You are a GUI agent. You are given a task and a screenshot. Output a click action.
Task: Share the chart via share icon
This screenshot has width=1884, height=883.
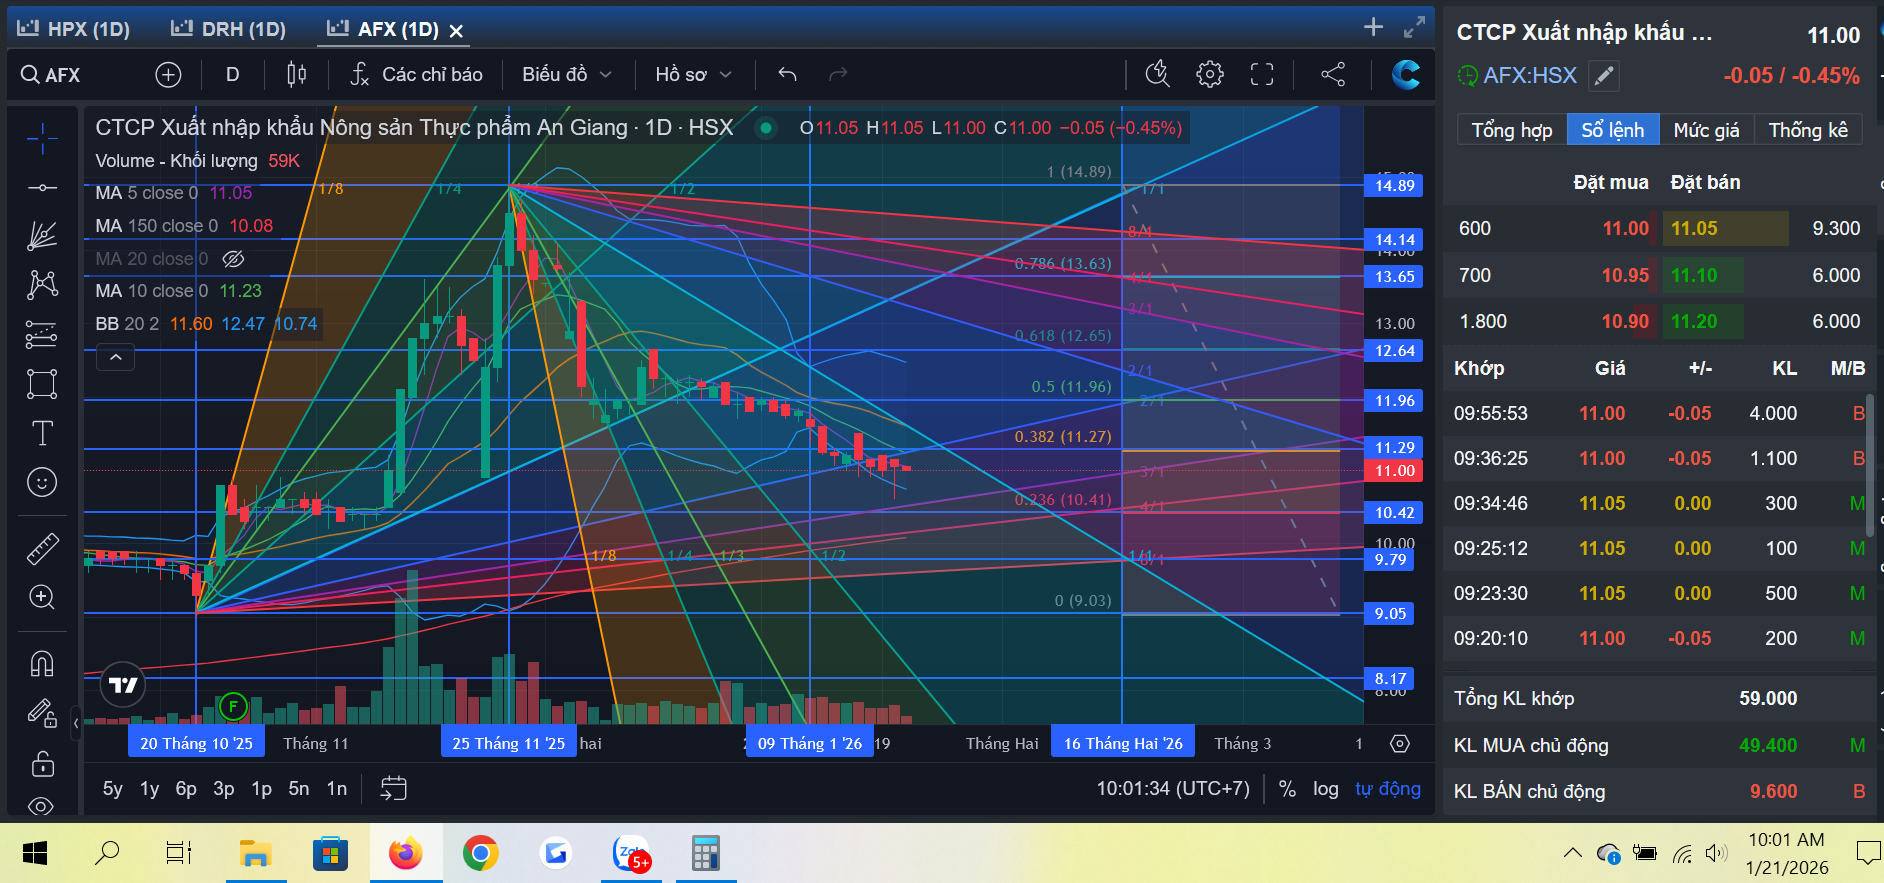[x=1333, y=74]
